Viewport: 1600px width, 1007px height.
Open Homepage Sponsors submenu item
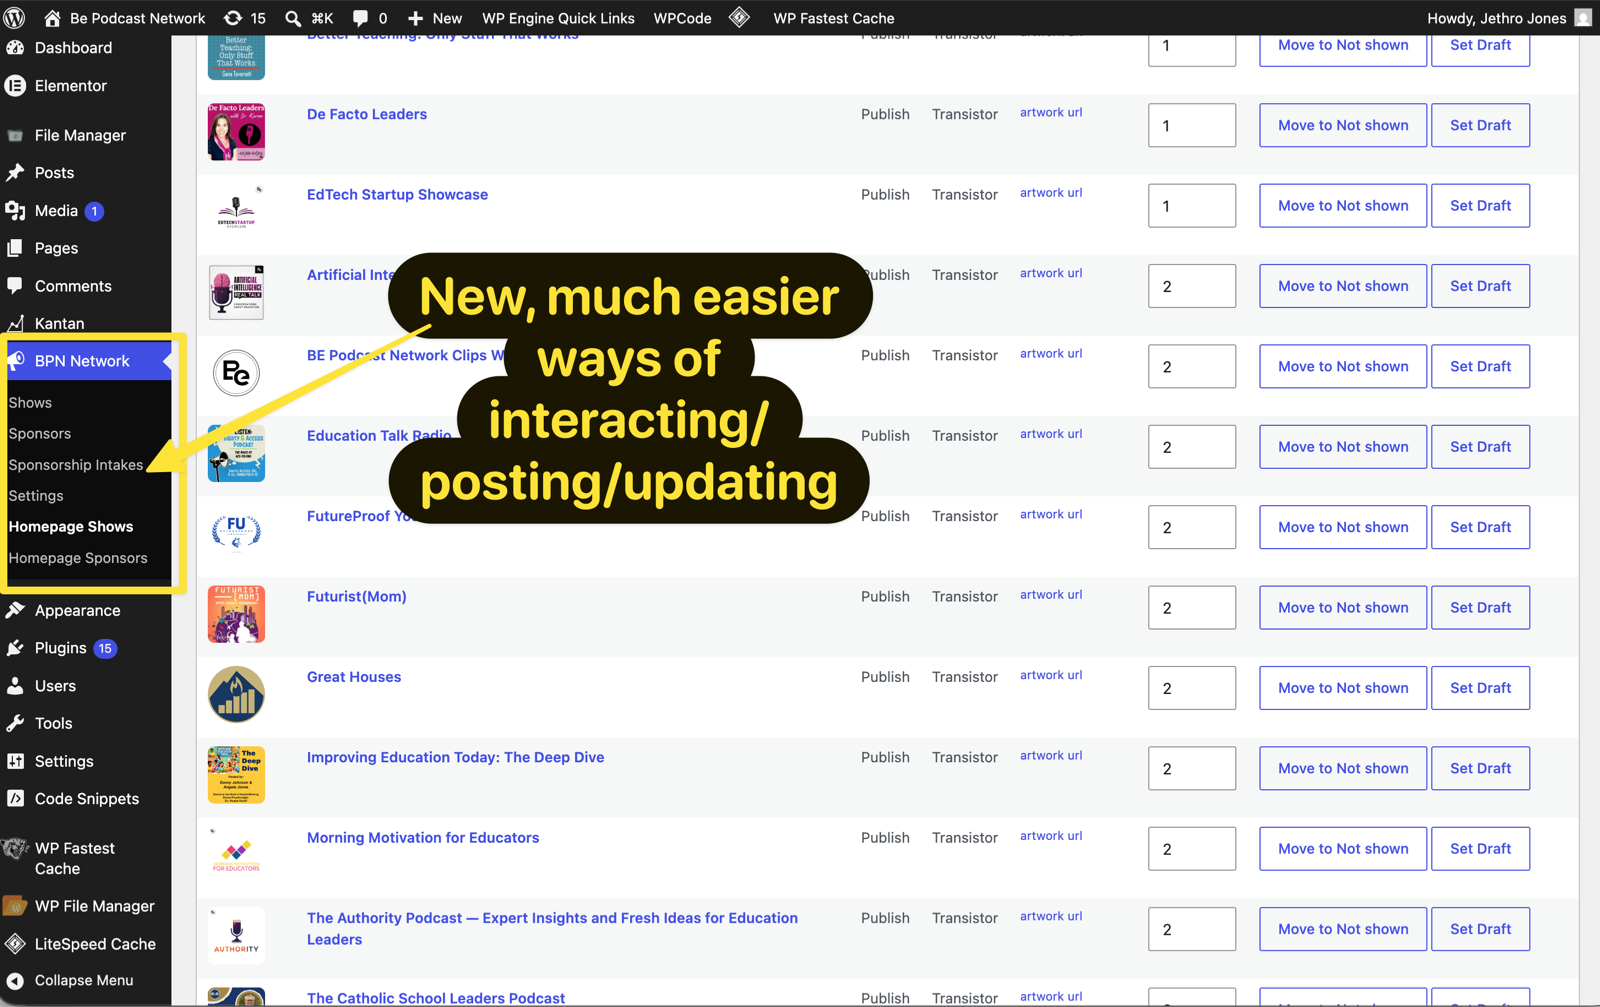(78, 558)
